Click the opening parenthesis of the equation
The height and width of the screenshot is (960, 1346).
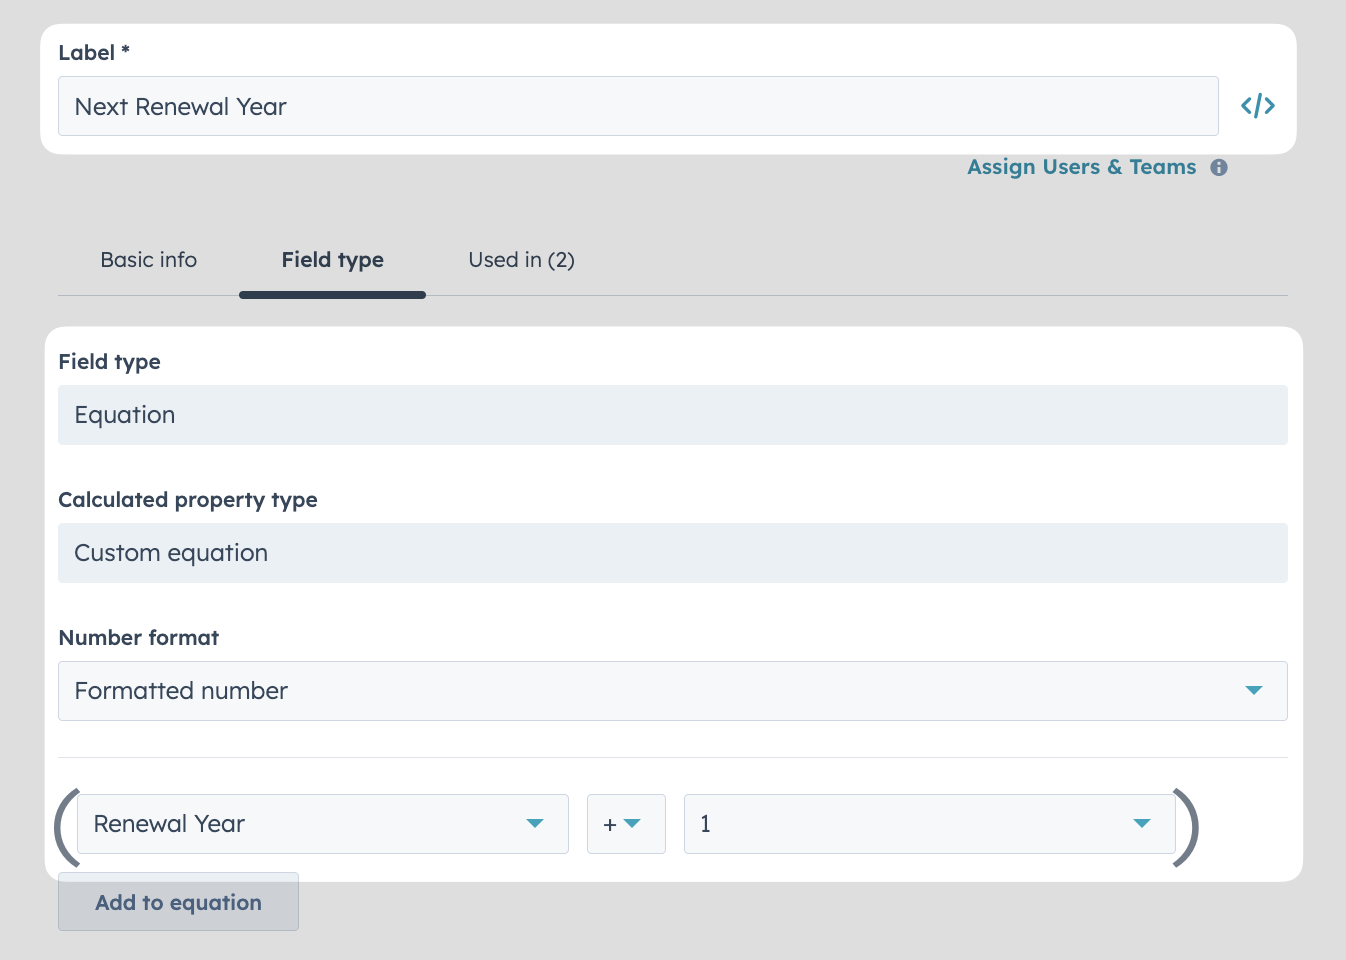point(65,826)
